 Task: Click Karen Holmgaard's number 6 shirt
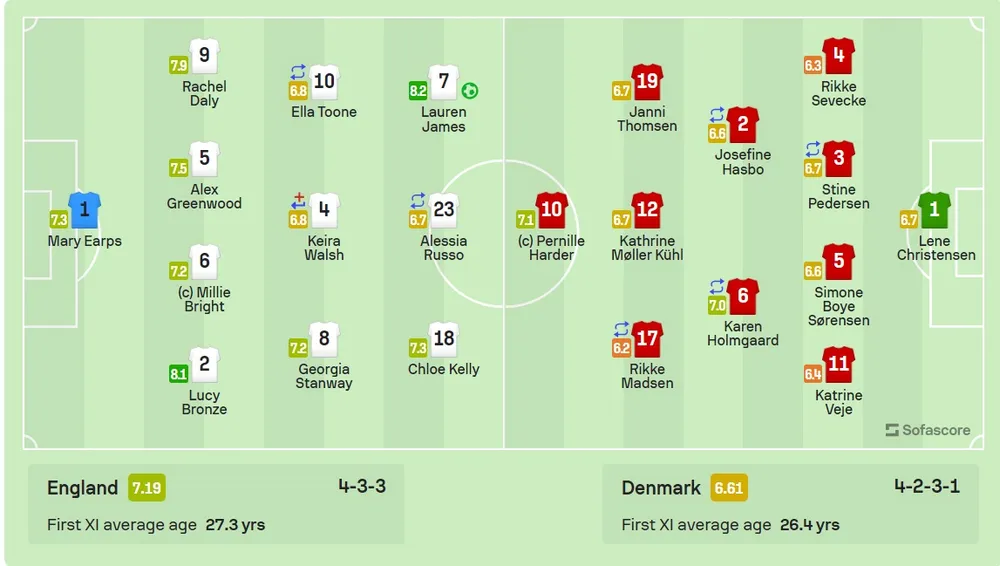743,296
